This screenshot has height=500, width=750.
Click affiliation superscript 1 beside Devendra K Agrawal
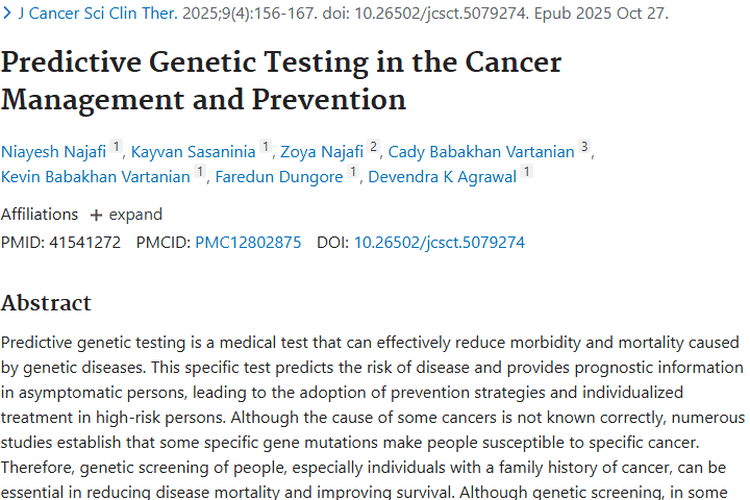point(526,173)
